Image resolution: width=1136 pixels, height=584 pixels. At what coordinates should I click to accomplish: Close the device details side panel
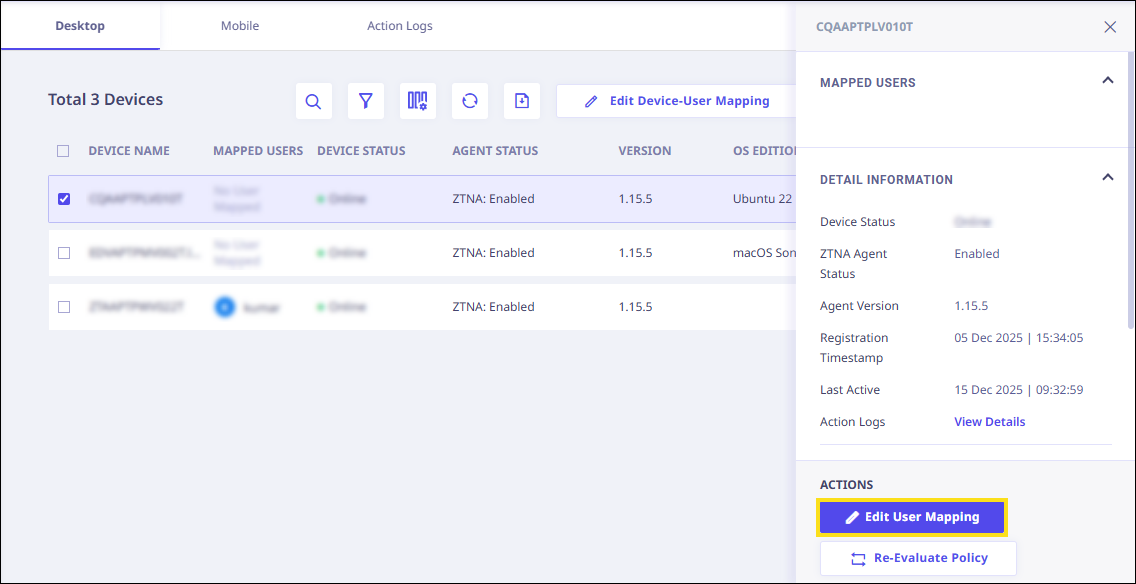pyautogui.click(x=1110, y=27)
